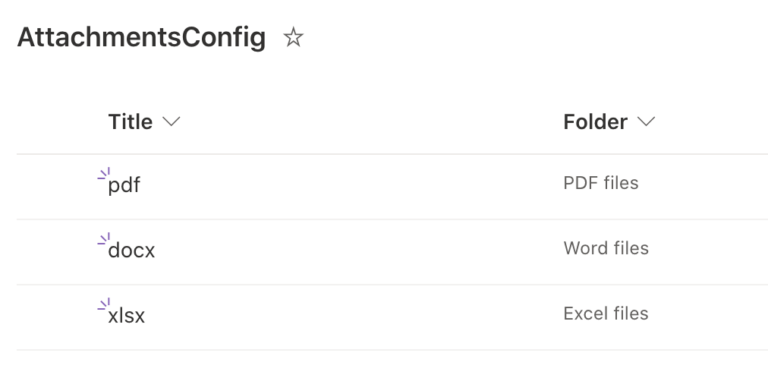Image resolution: width=768 pixels, height=375 pixels.
Task: Expand the Folder column chevron
Action: click(647, 121)
